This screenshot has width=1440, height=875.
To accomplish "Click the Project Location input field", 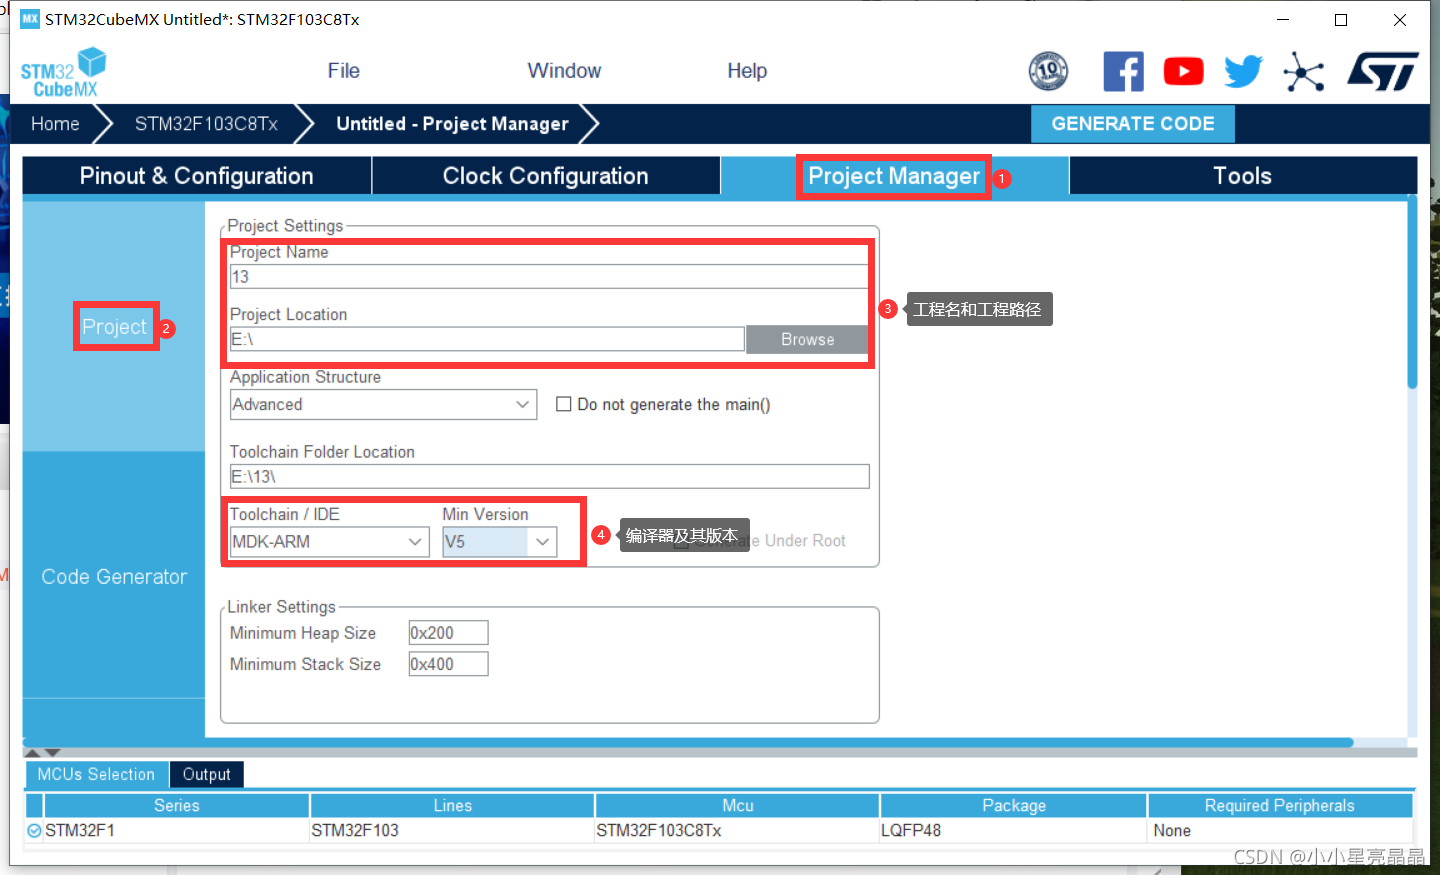I will [x=487, y=339].
